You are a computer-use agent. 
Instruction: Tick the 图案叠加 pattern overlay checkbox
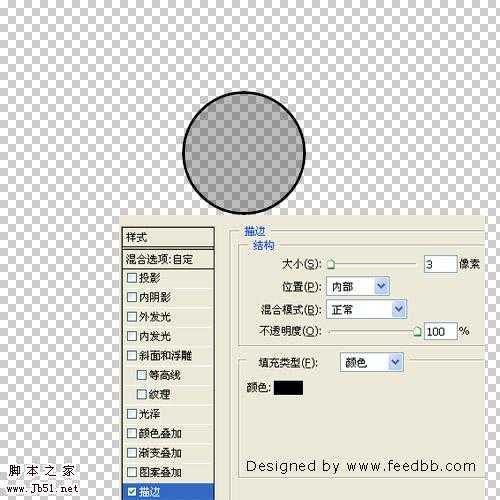click(x=132, y=472)
